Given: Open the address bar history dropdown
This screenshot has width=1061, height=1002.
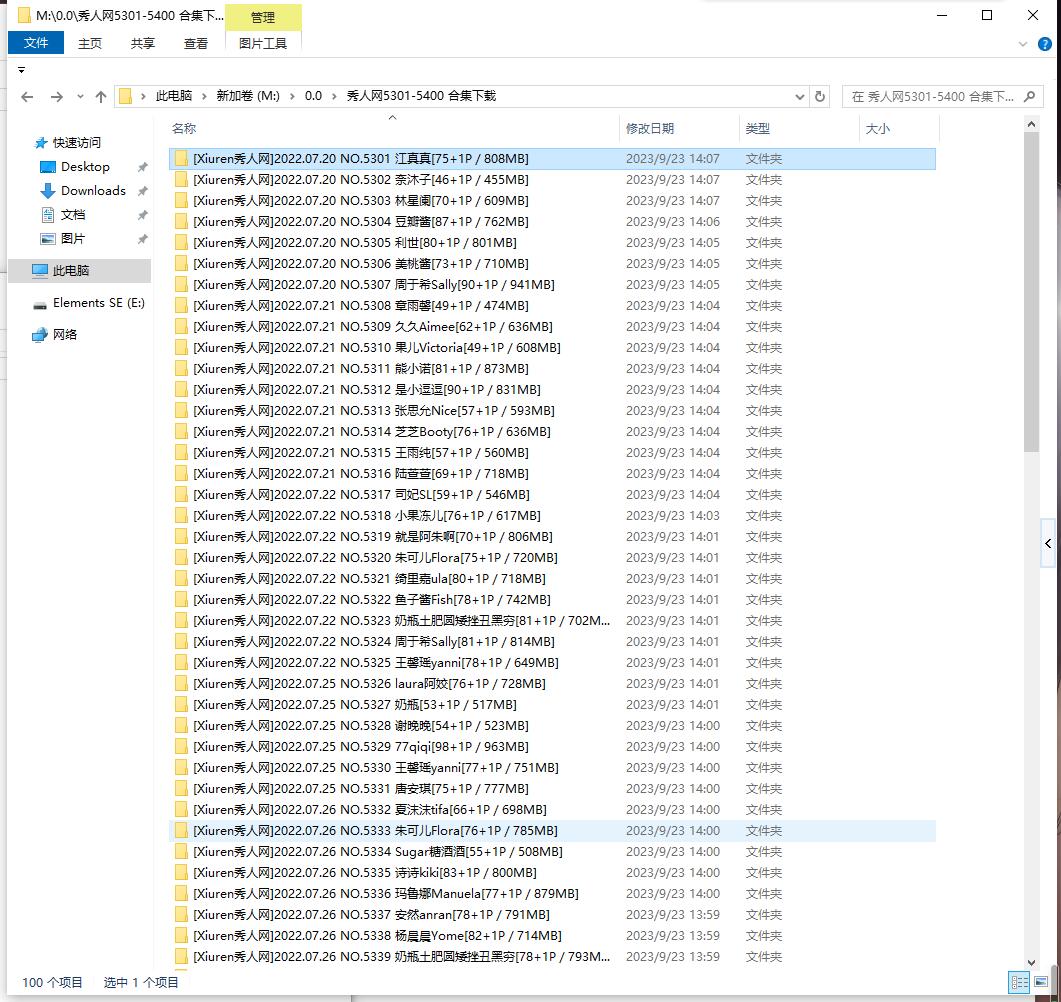Looking at the screenshot, I should [800, 97].
